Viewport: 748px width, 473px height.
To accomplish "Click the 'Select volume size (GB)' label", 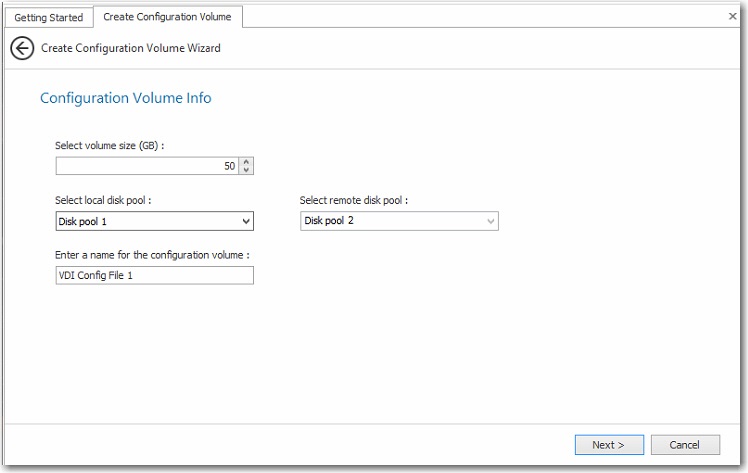I will click(109, 146).
